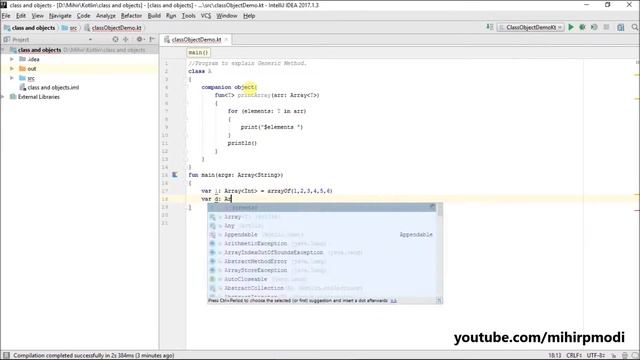Expand the out folder
Image resolution: width=640 pixels, height=360 pixels.
coord(12,69)
